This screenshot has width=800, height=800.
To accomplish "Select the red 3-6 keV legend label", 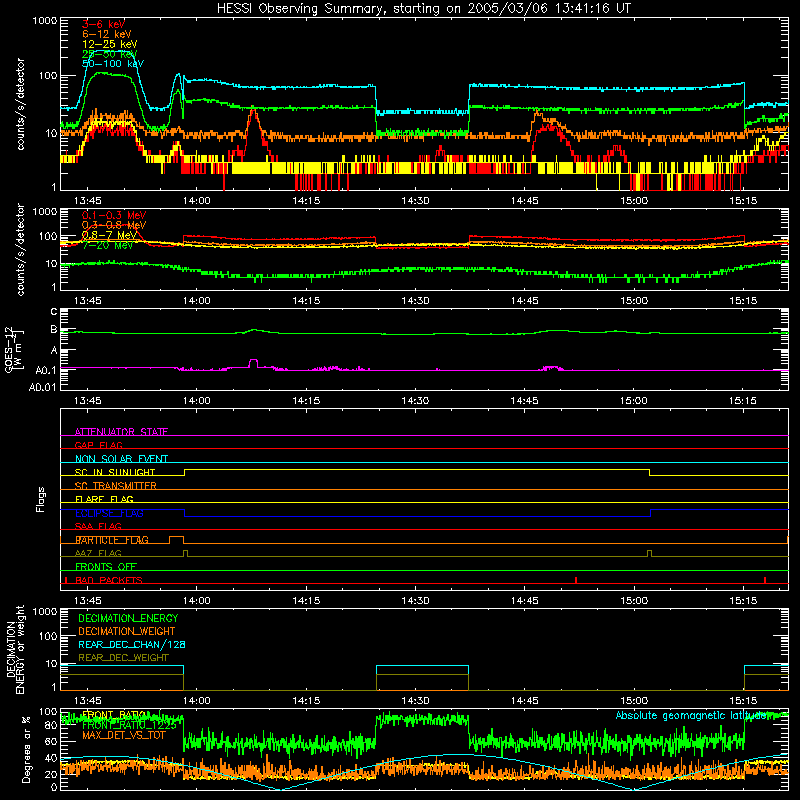I will click(103, 24).
